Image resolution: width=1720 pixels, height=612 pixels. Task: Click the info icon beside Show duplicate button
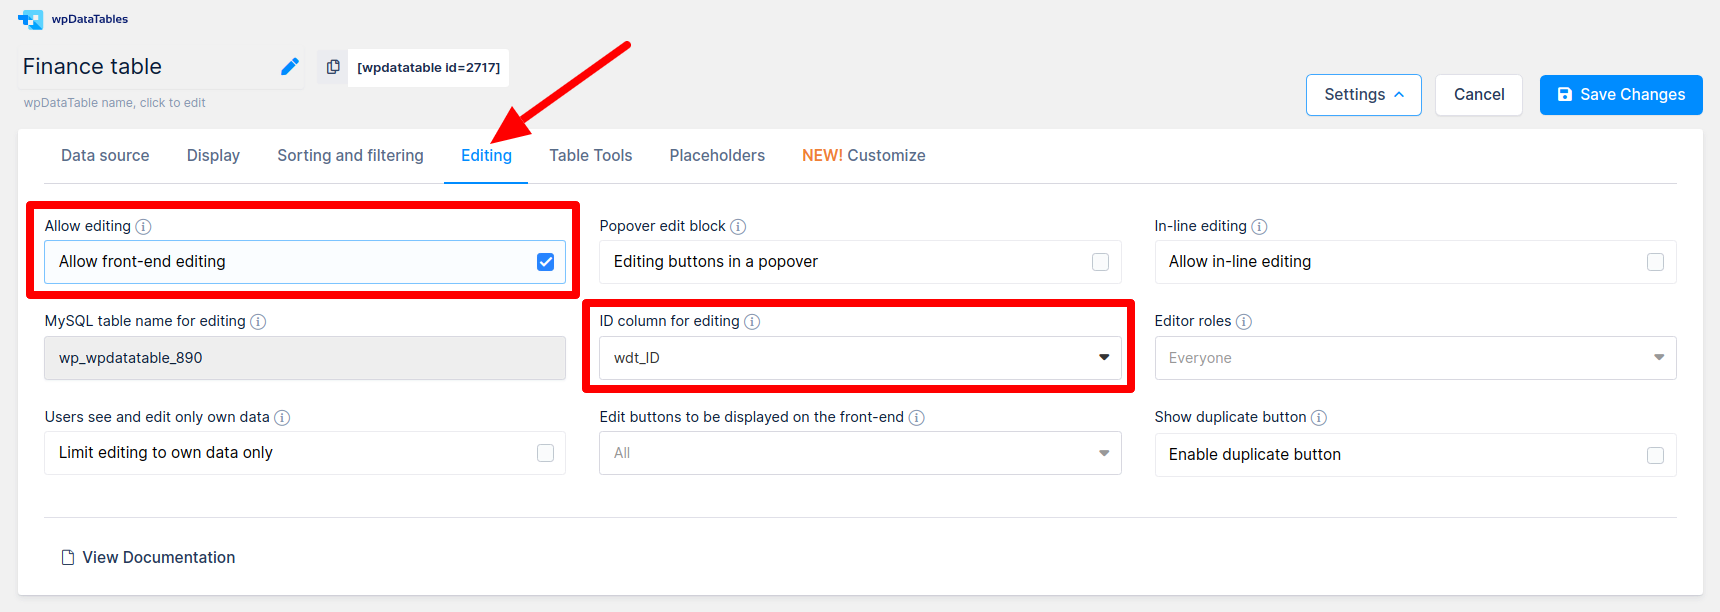(x=1320, y=417)
